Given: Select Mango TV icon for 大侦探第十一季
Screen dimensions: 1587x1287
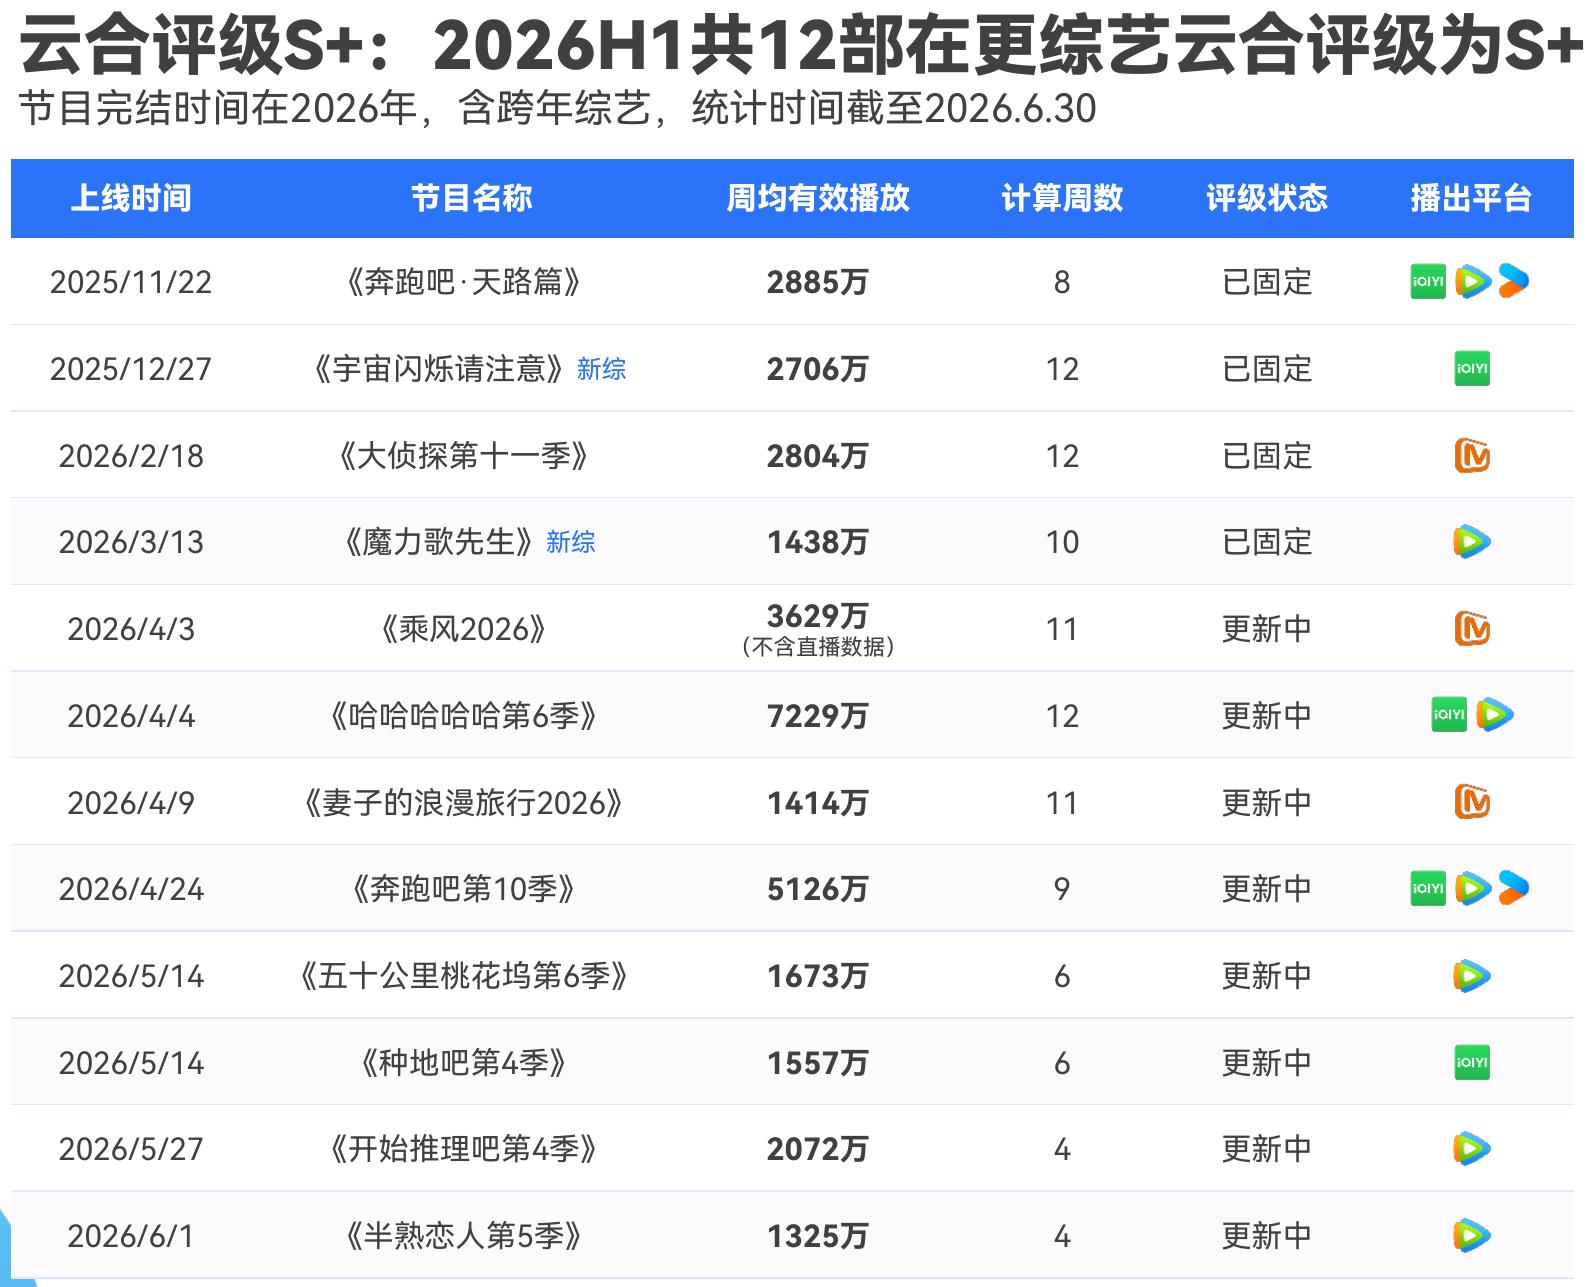Looking at the screenshot, I should pos(1472,456).
